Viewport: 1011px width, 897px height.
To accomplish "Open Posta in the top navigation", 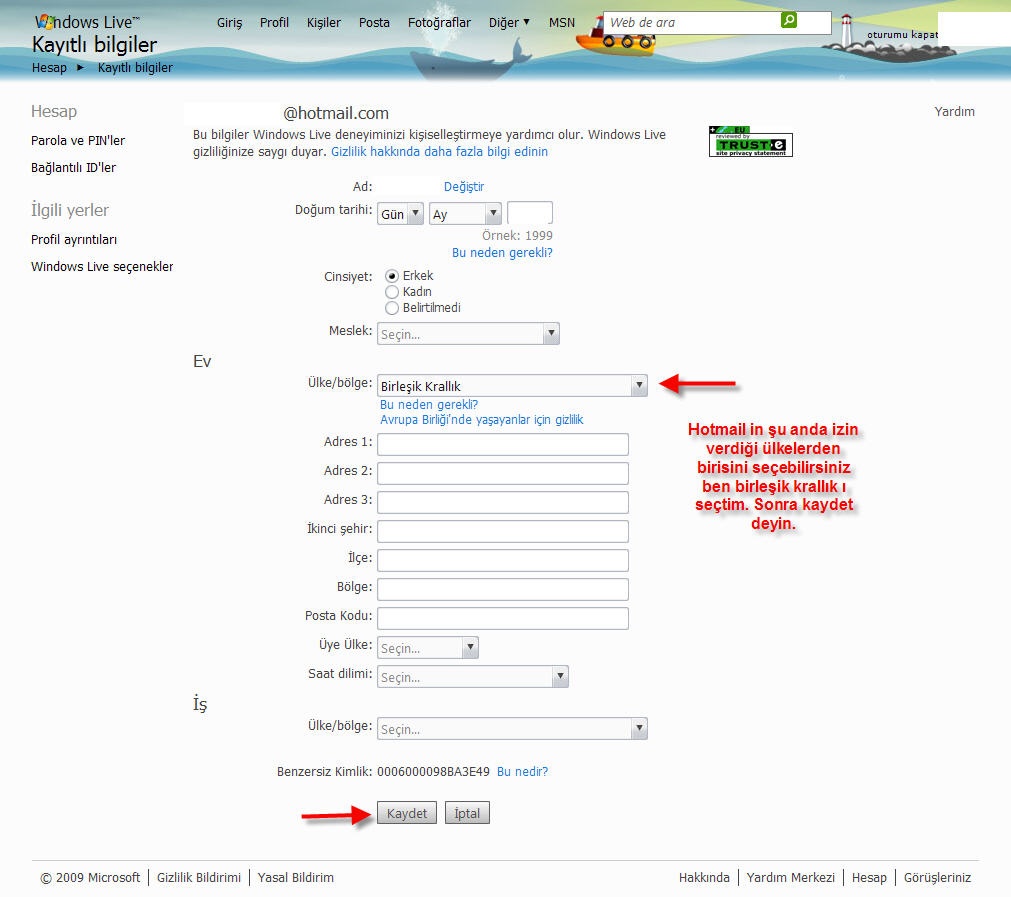I will point(374,23).
